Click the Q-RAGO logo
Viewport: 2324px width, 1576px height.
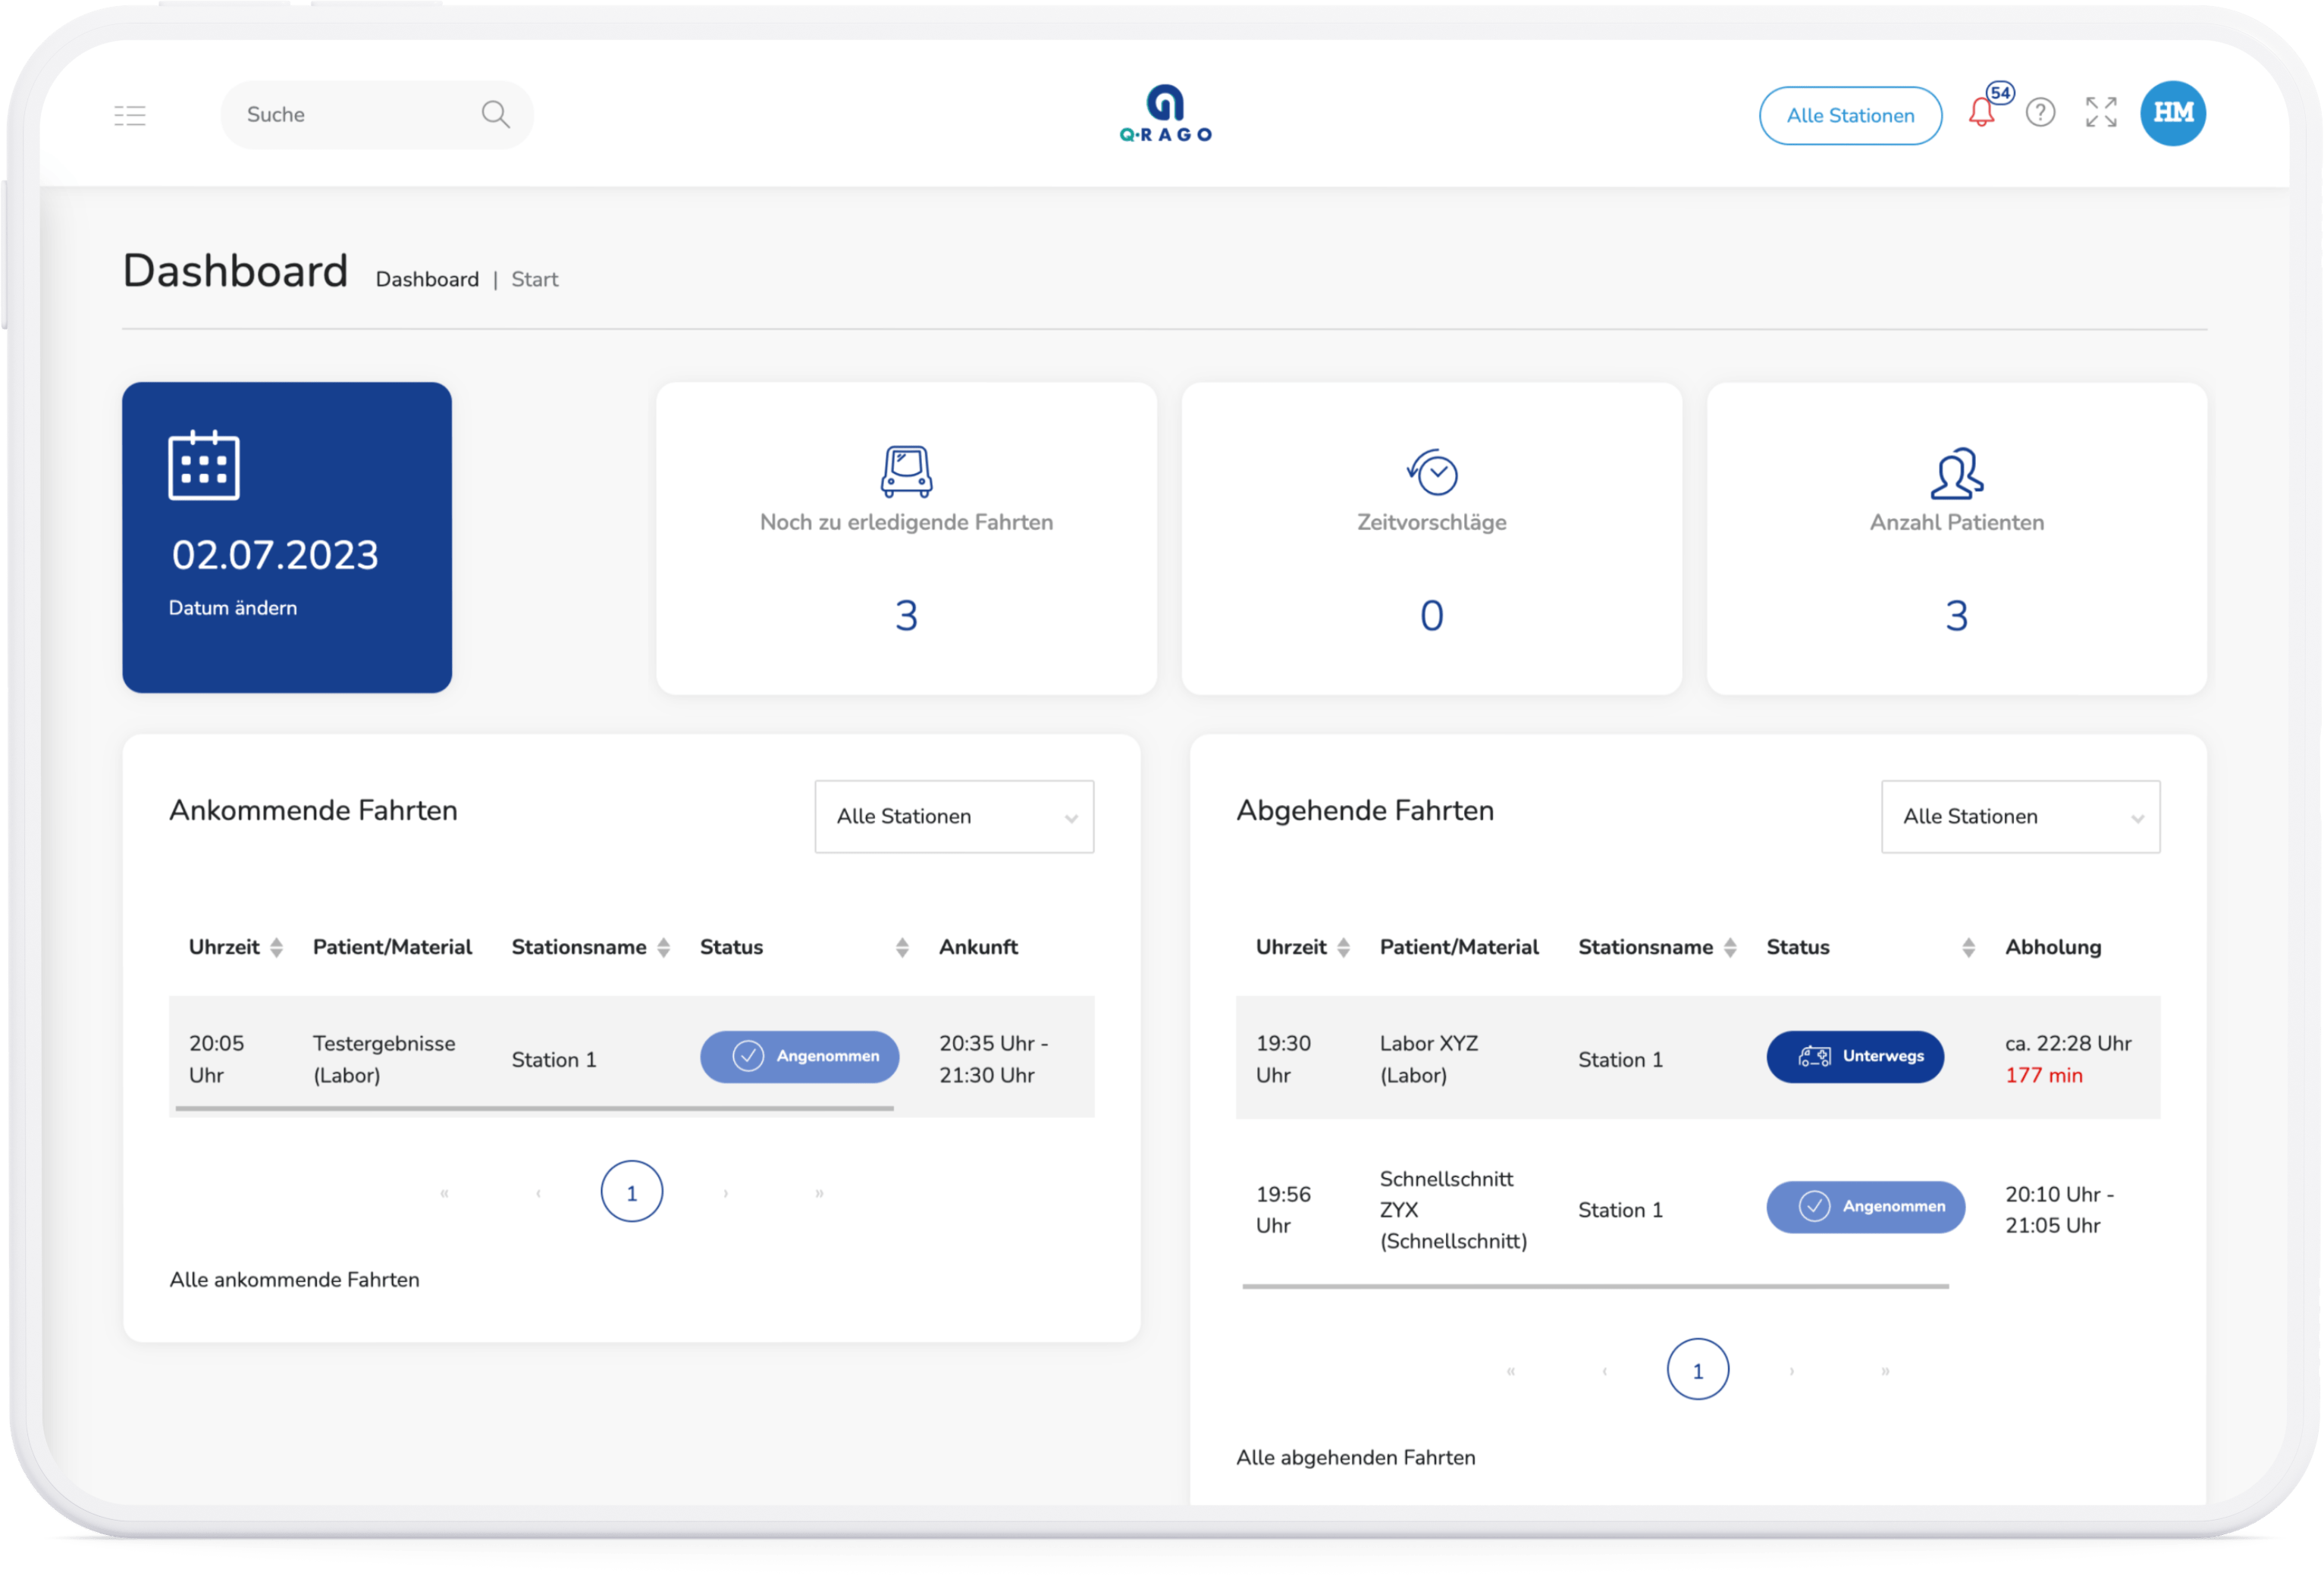click(1165, 114)
